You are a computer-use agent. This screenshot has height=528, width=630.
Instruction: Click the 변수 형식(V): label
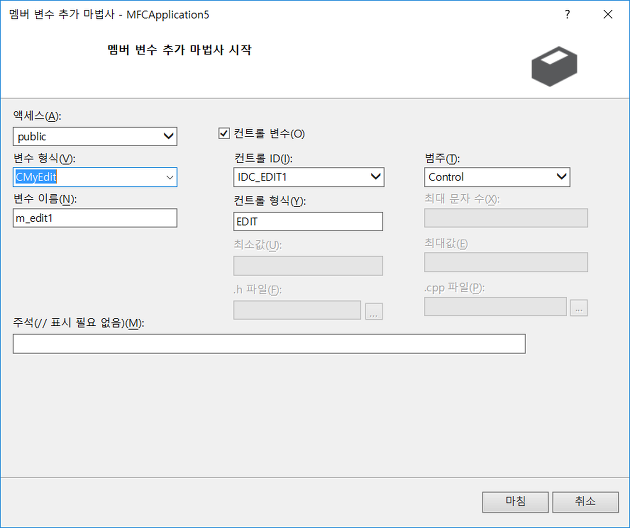point(44,158)
